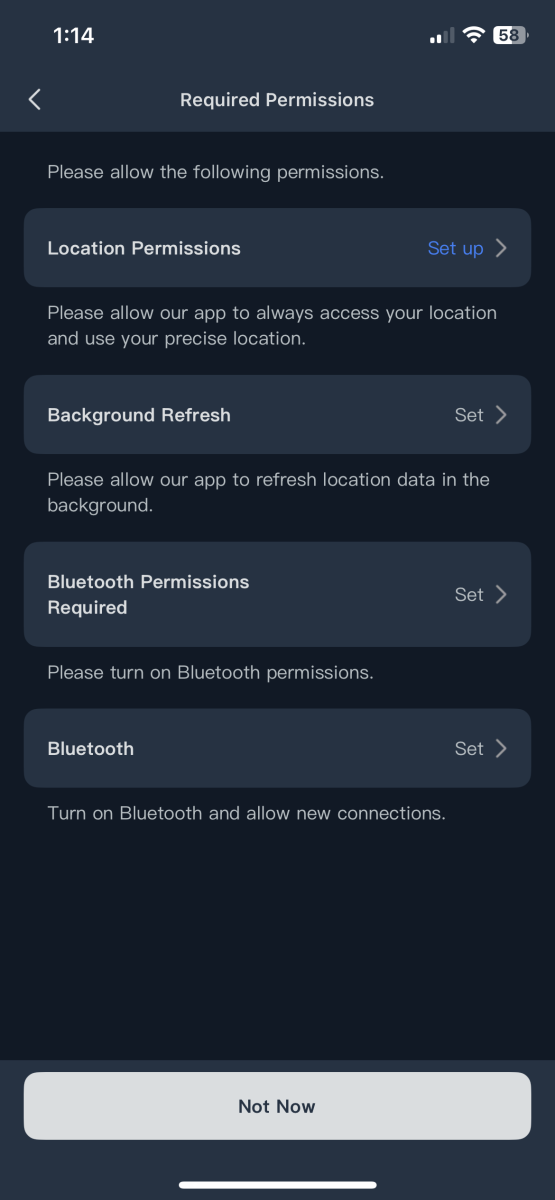Open chevron in Bluetooth Permissions Required row
Image resolution: width=555 pixels, height=1200 pixels.
[501, 594]
